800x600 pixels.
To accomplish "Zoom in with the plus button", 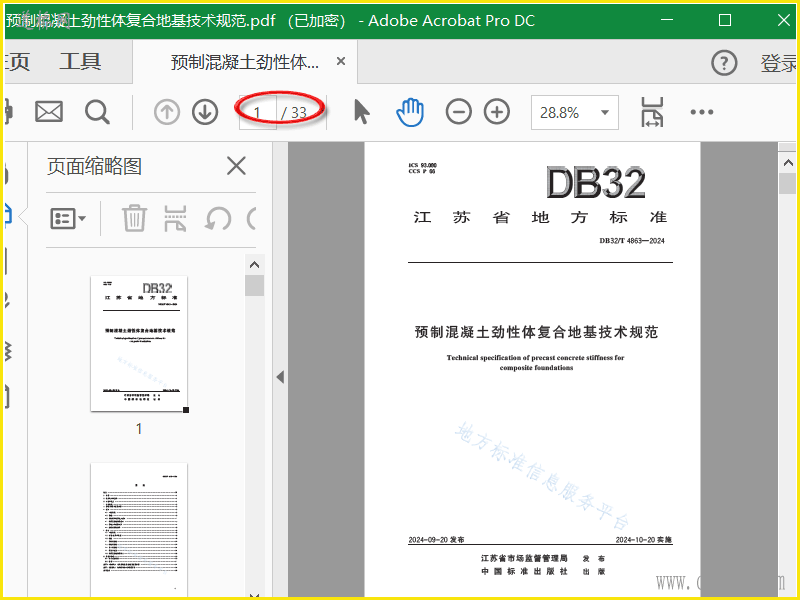I will coord(497,112).
